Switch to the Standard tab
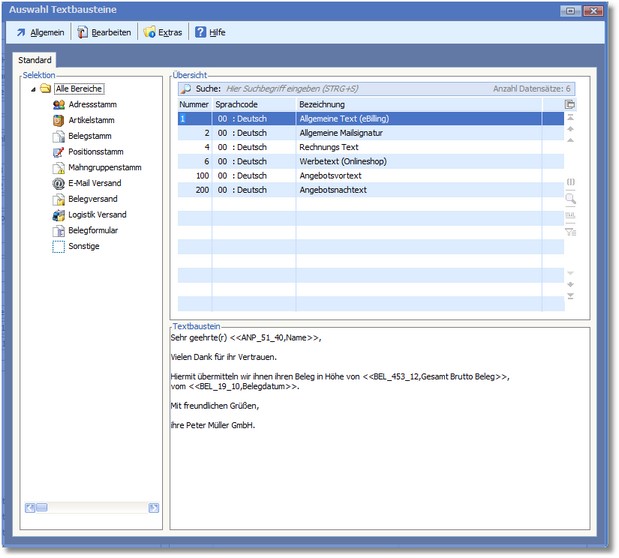 (35, 61)
